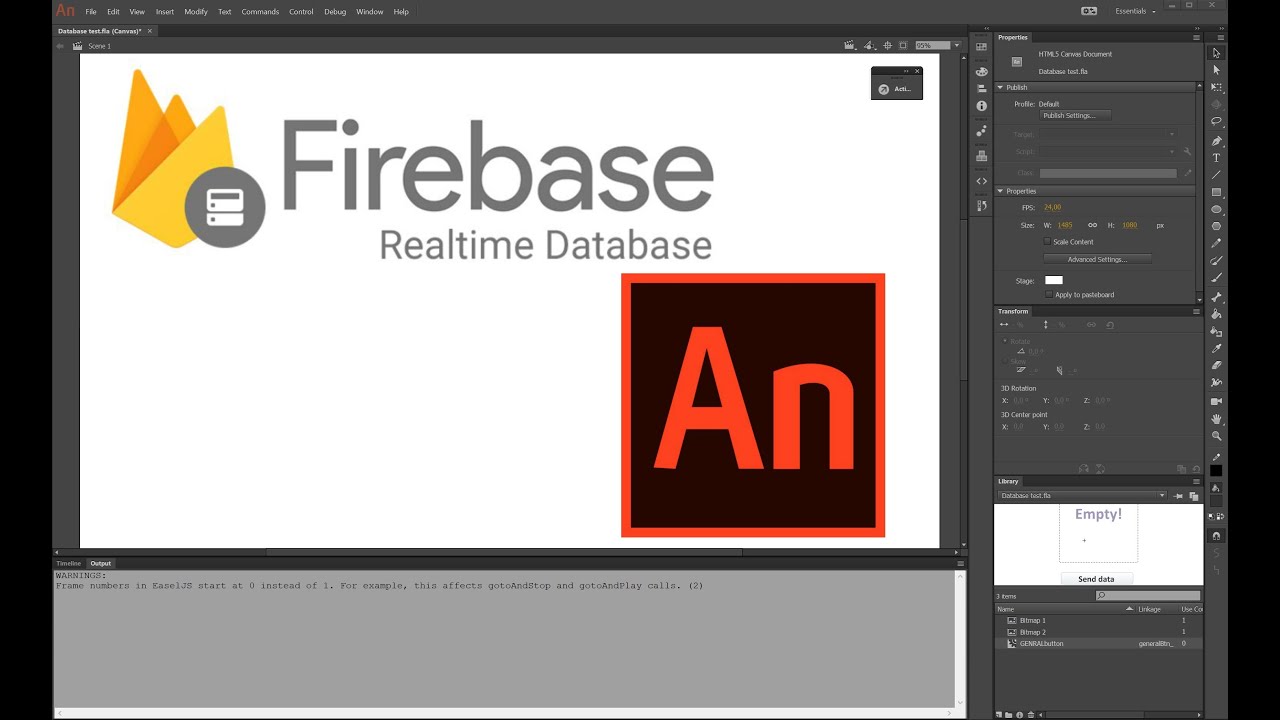Open the Code Snippets panel icon
1280x720 pixels.
click(981, 181)
